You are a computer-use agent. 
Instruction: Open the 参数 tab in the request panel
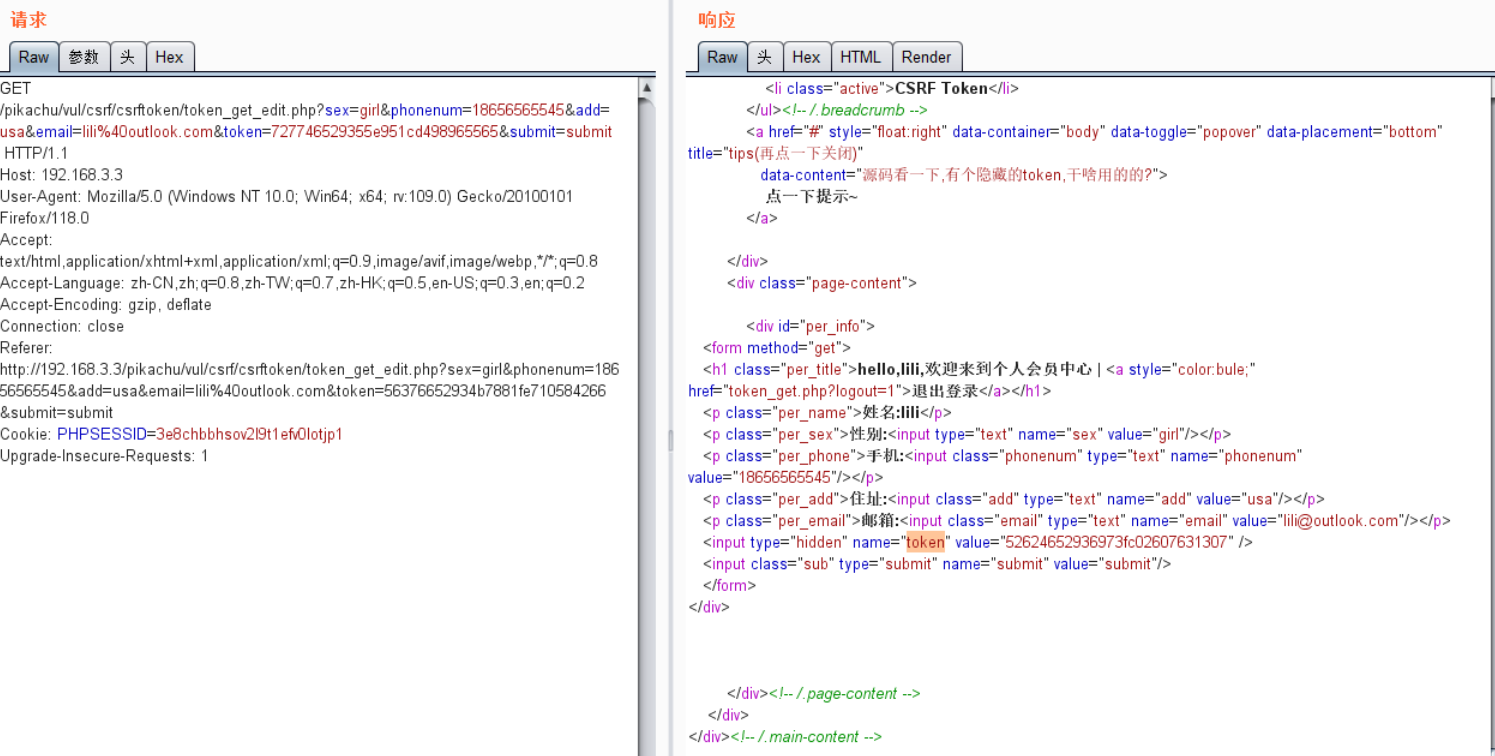coord(84,57)
